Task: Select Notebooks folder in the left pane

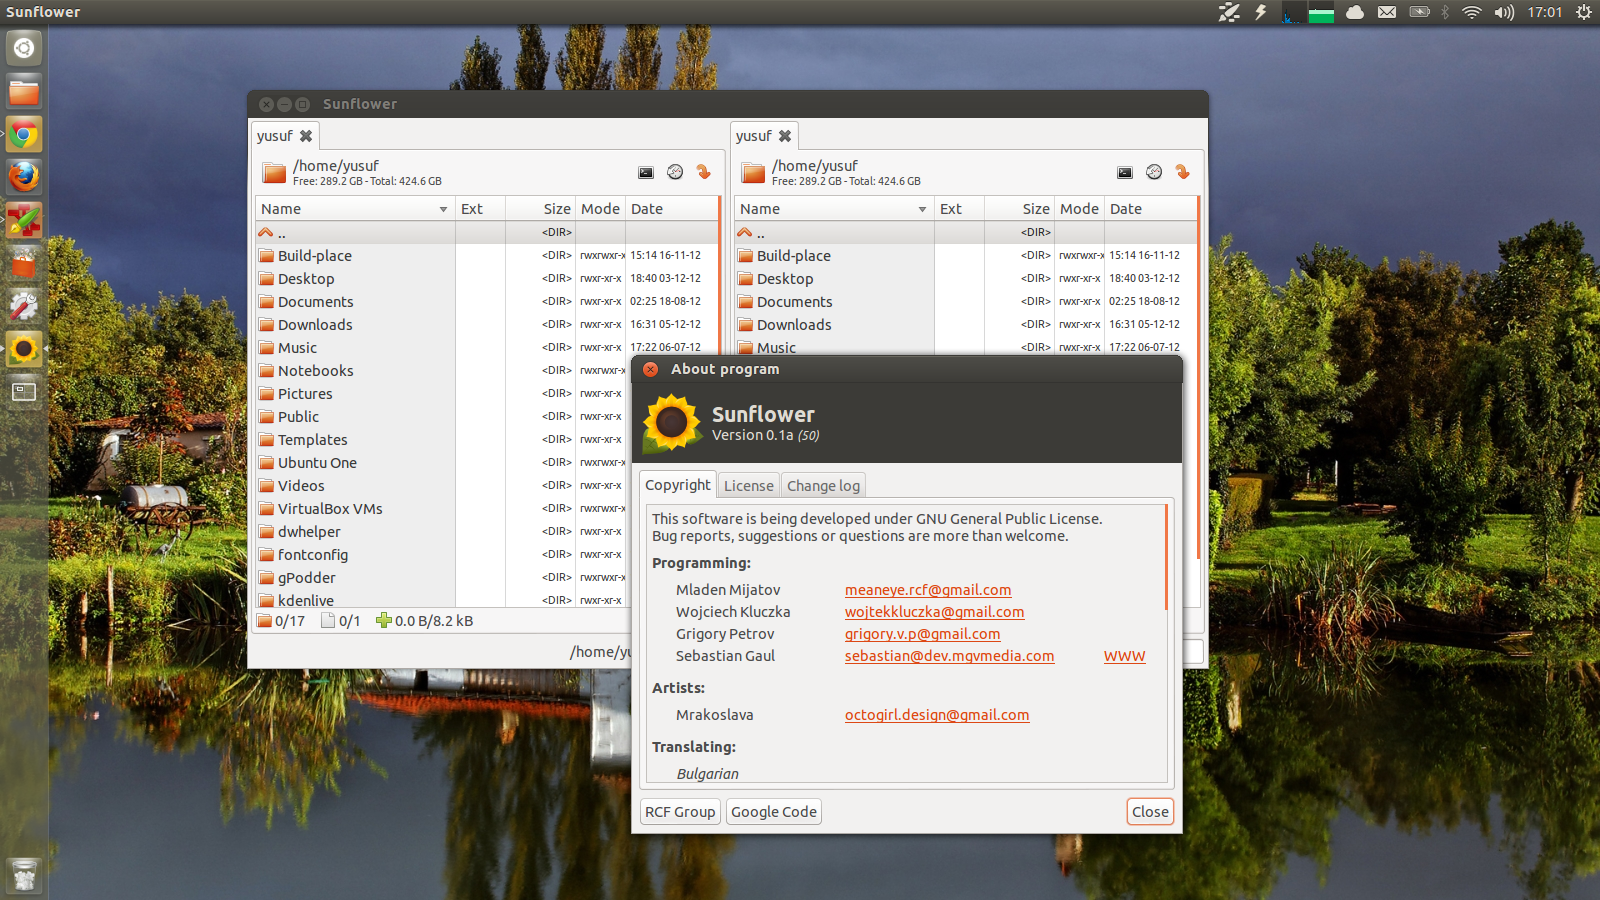Action: pos(443,371)
